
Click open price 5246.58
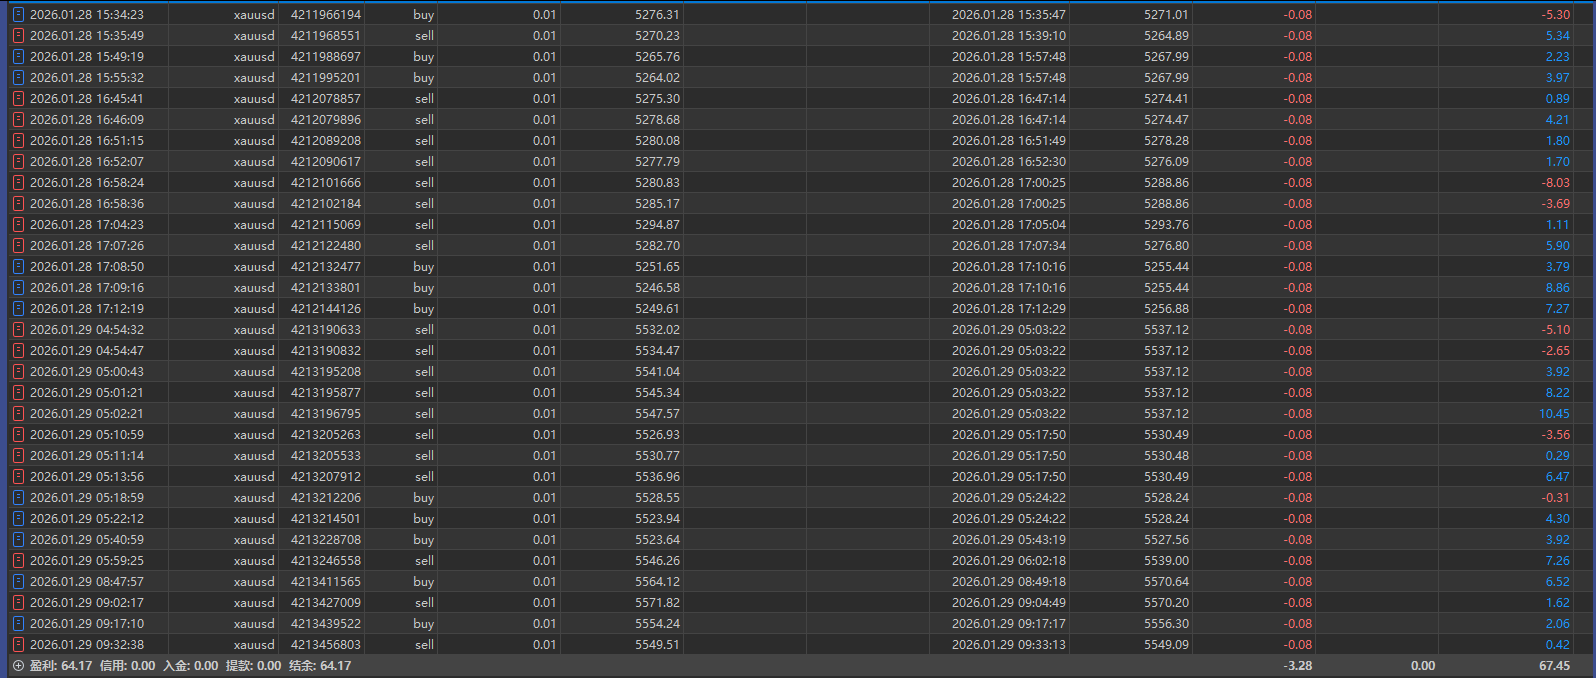(x=657, y=288)
